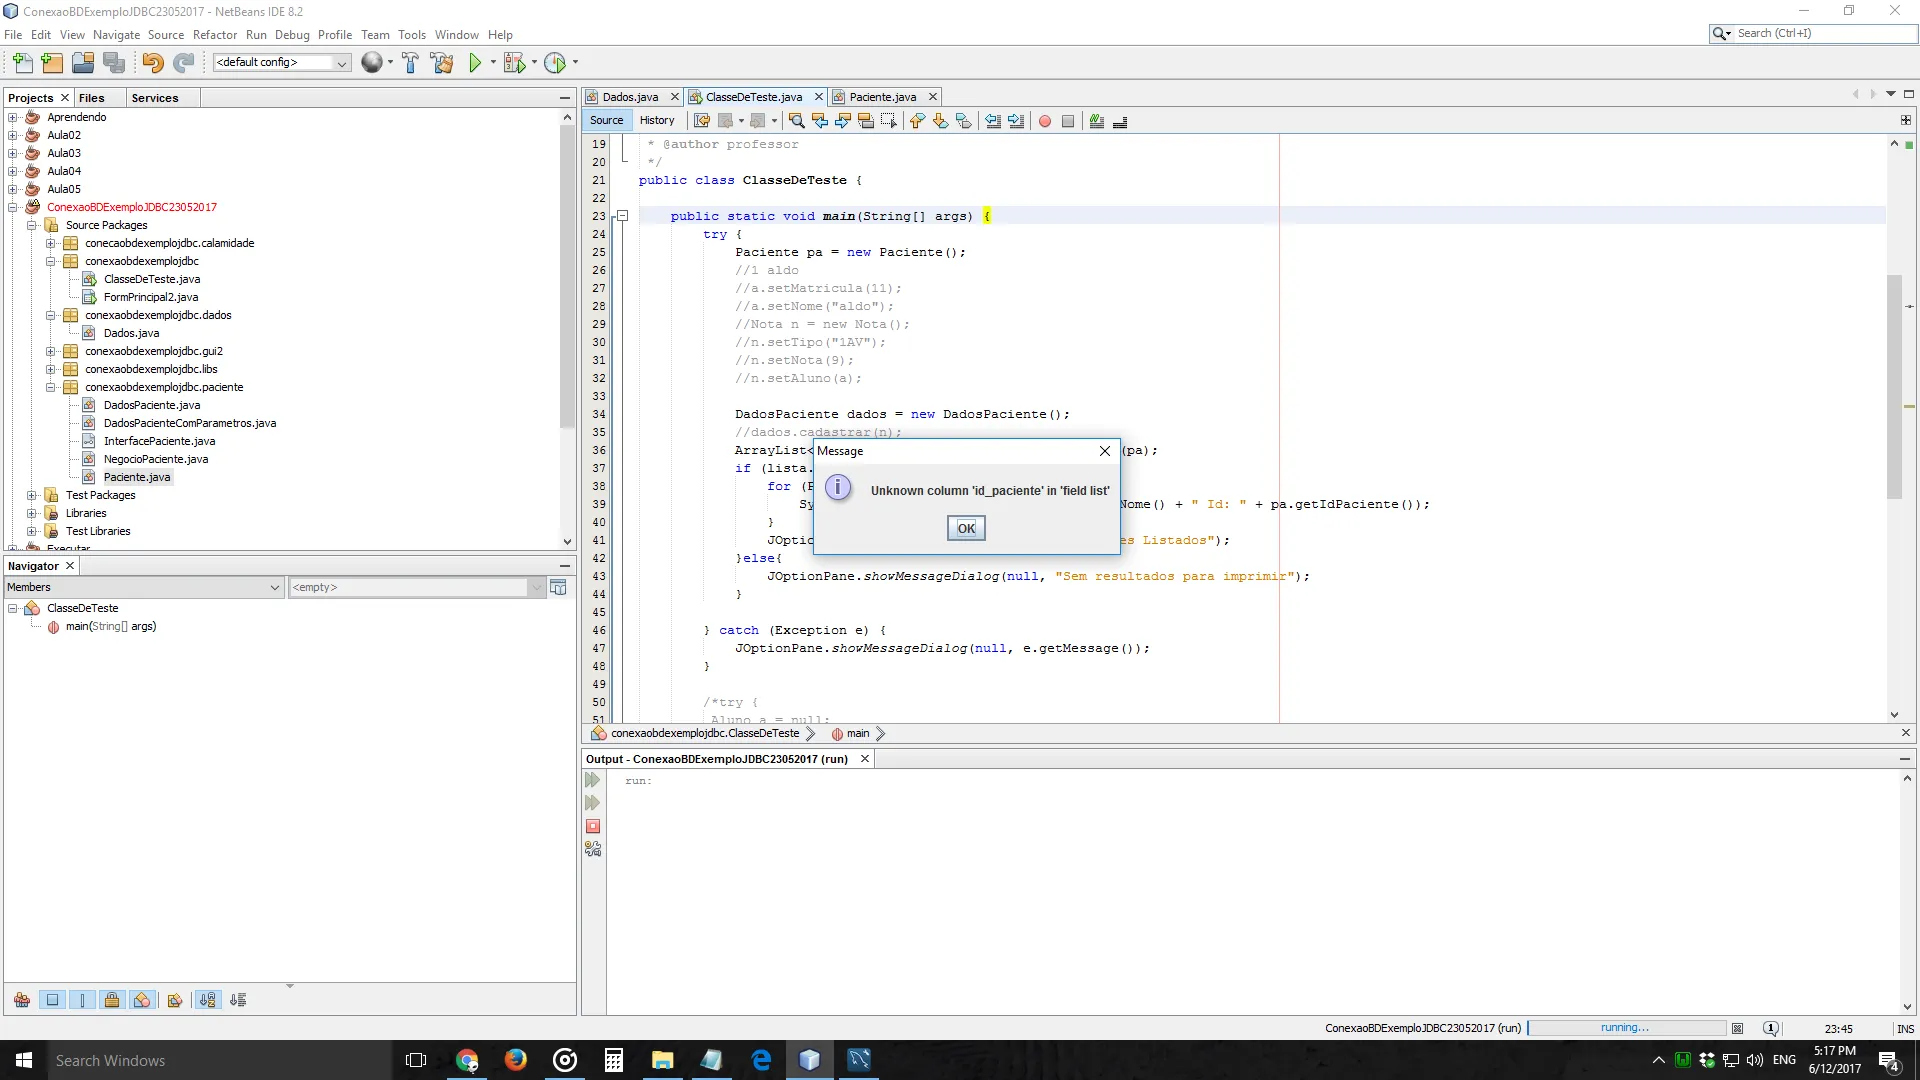This screenshot has height=1080, width=1920.
Task: Click the New File toolbar icon
Action: tap(22, 63)
